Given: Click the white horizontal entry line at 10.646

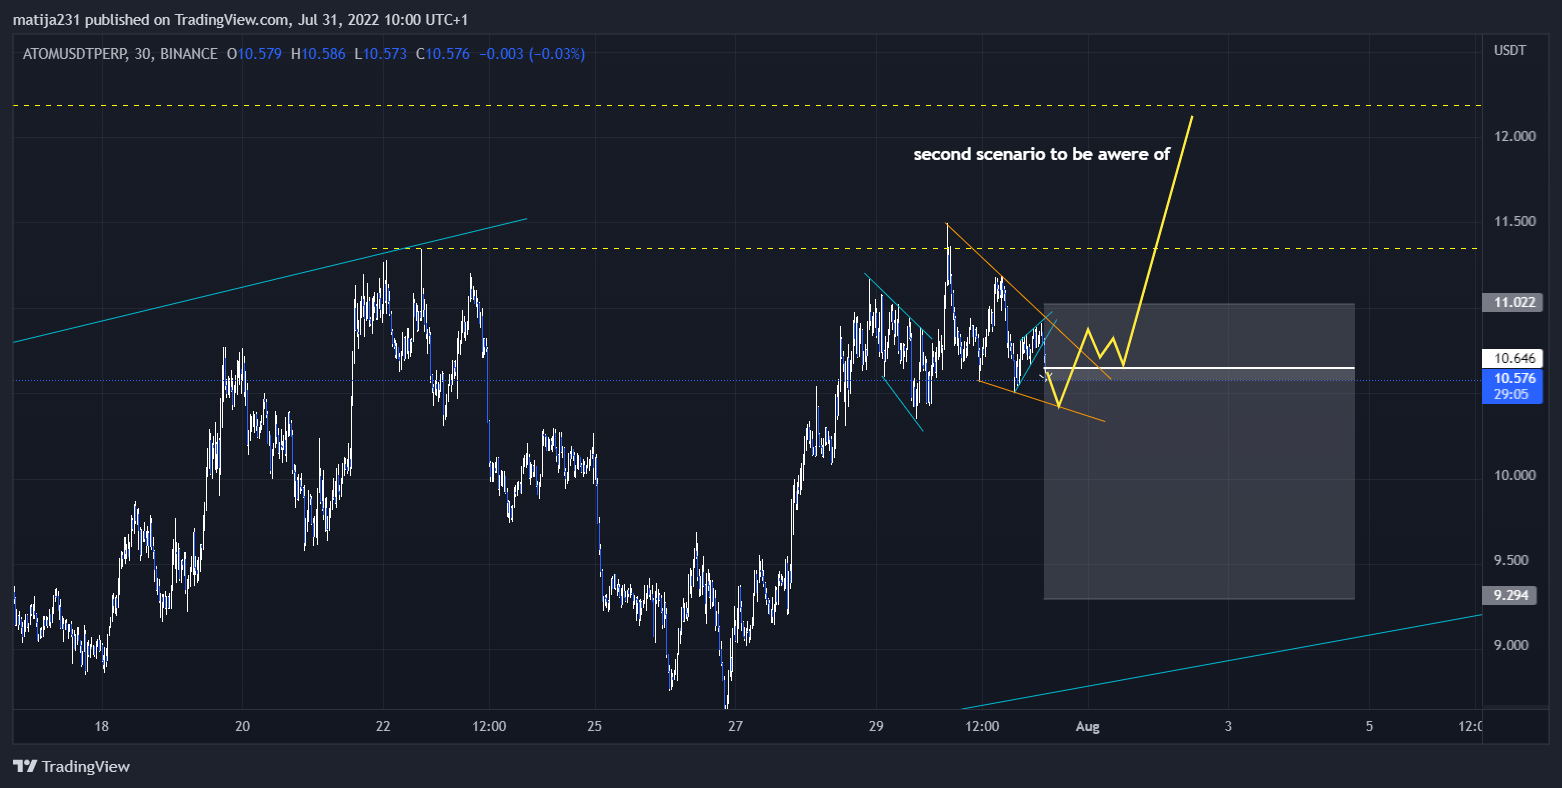Looking at the screenshot, I should coord(1199,368).
